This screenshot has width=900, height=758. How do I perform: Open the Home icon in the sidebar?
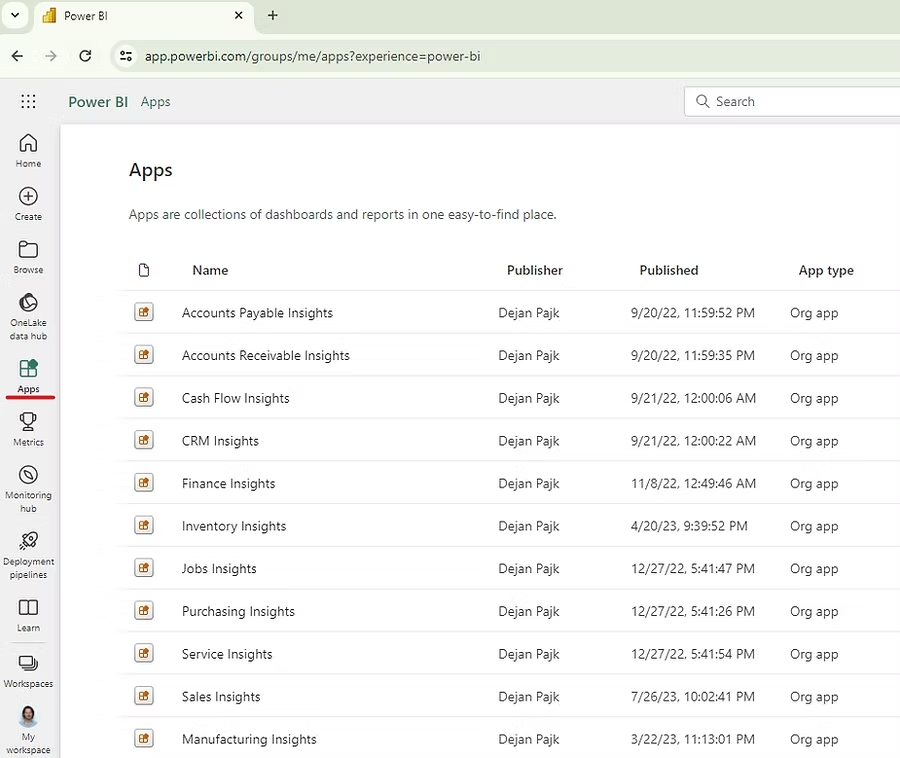click(28, 150)
